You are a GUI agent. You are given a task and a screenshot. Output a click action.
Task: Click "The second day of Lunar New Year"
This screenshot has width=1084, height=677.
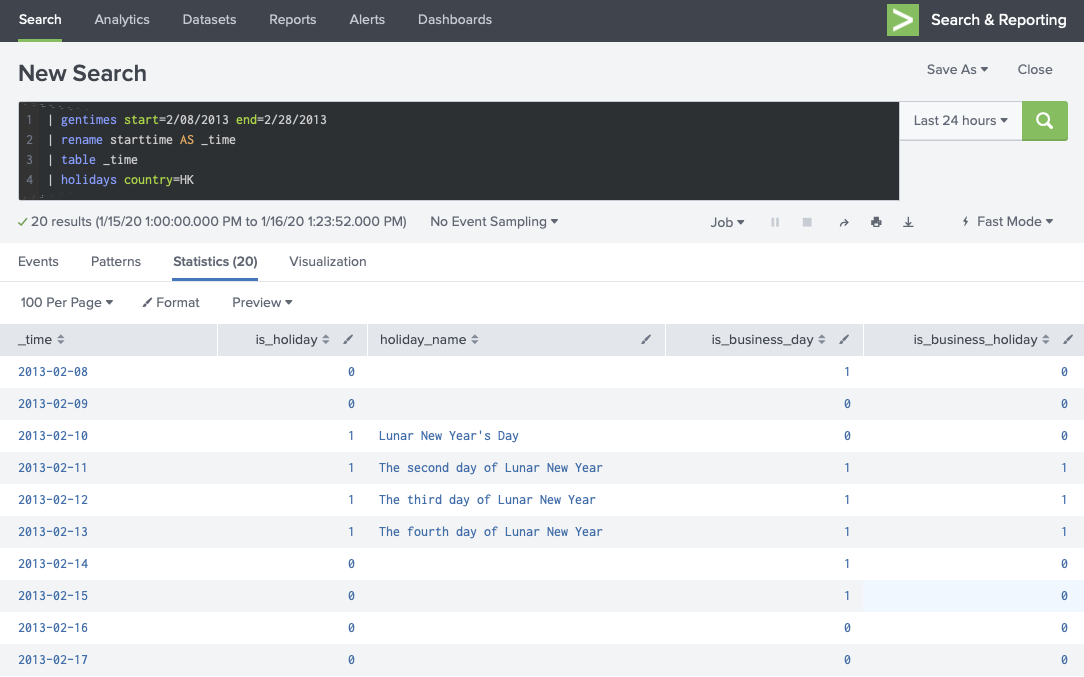pos(491,467)
